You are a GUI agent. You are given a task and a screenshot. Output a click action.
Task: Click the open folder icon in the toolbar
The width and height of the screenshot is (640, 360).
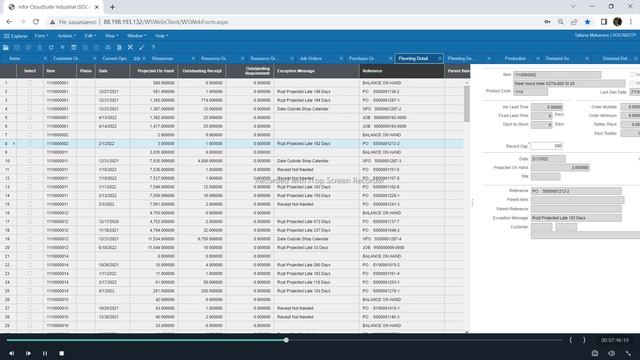(x=6, y=47)
